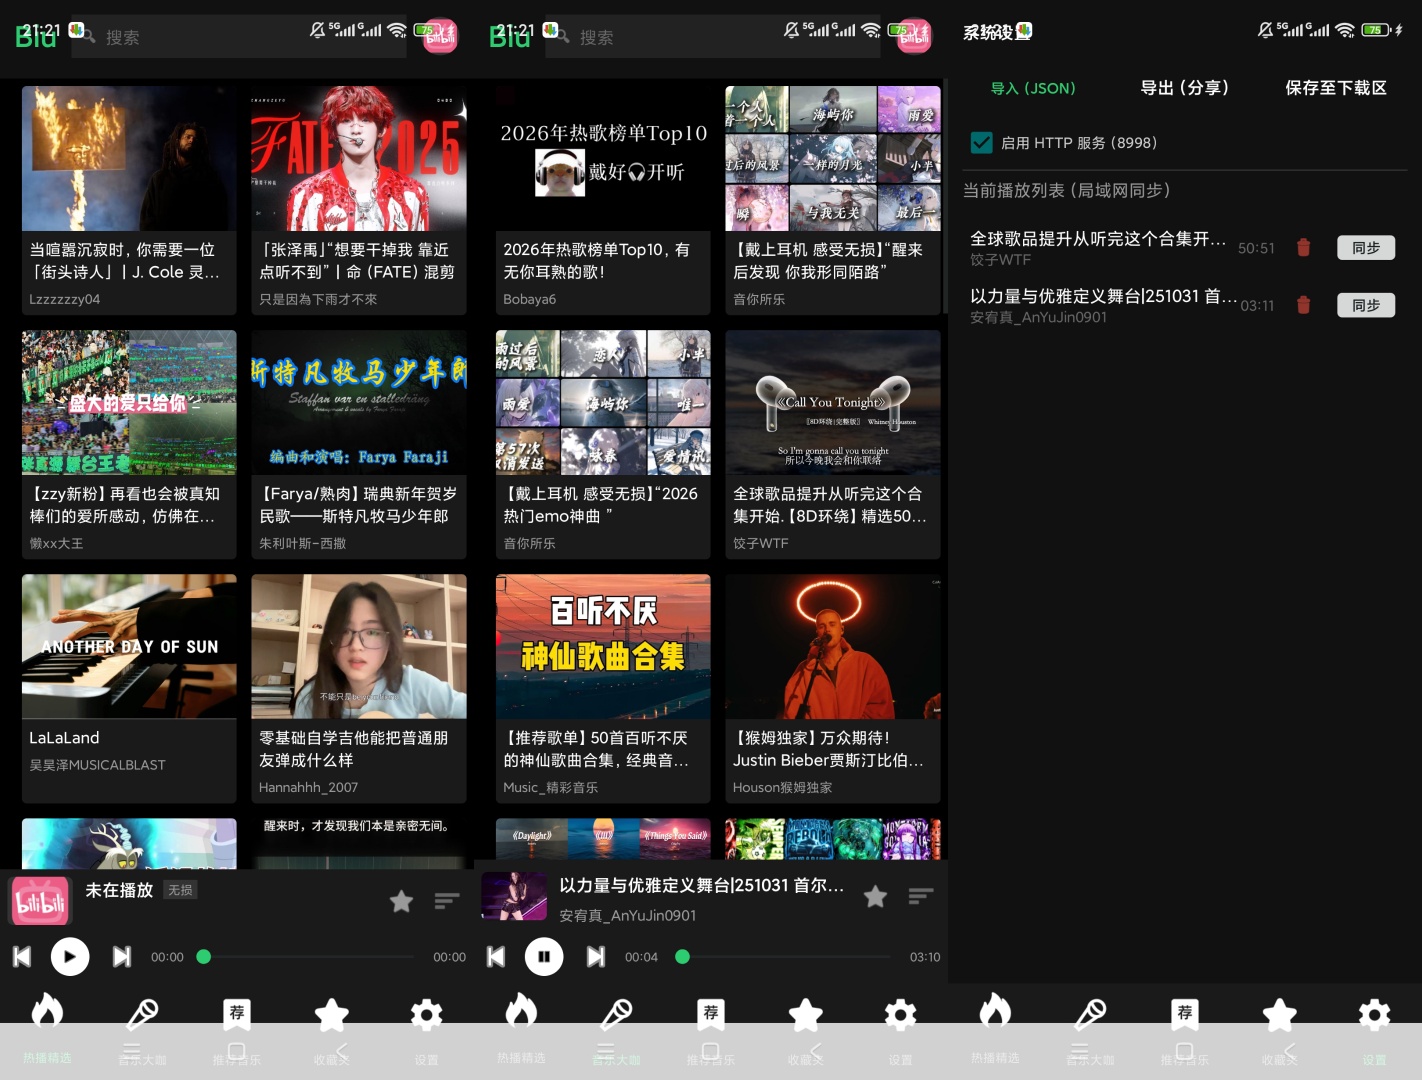Disable the 启用 HTTP 服务 (8998) checkbox

pos(982,143)
